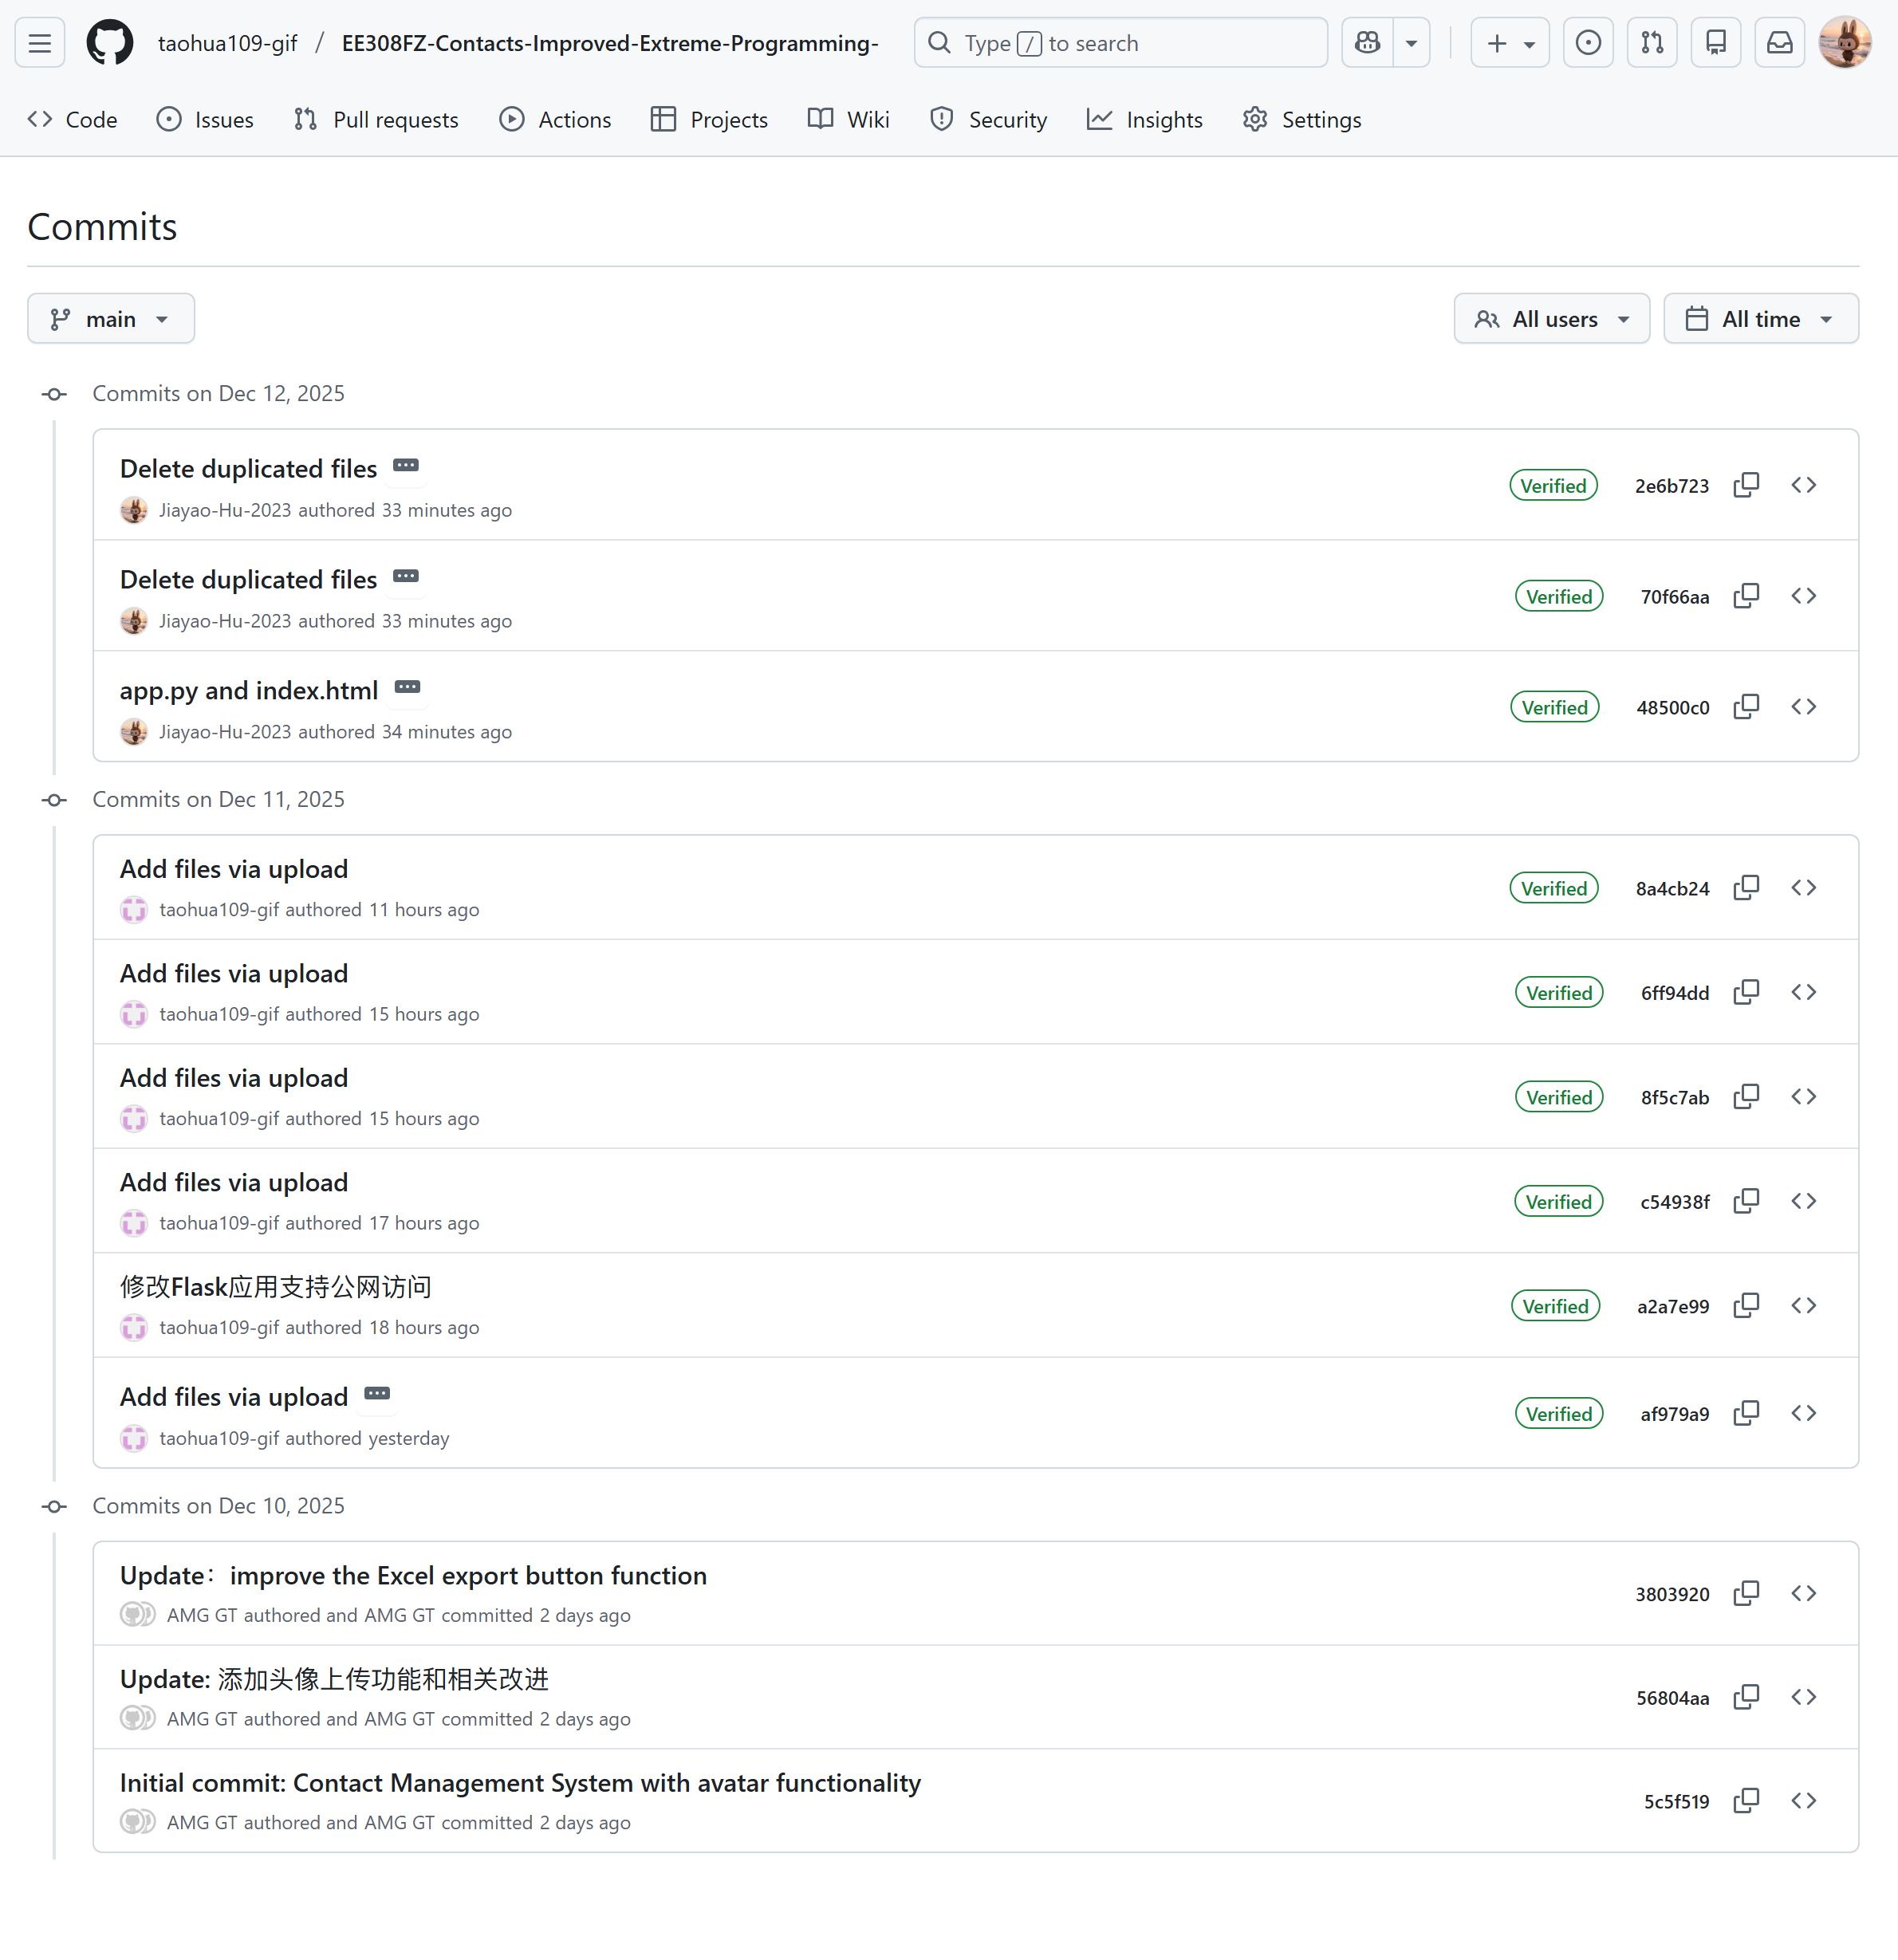View your issues via the circle icon
1898x1960 pixels.
1588,42
